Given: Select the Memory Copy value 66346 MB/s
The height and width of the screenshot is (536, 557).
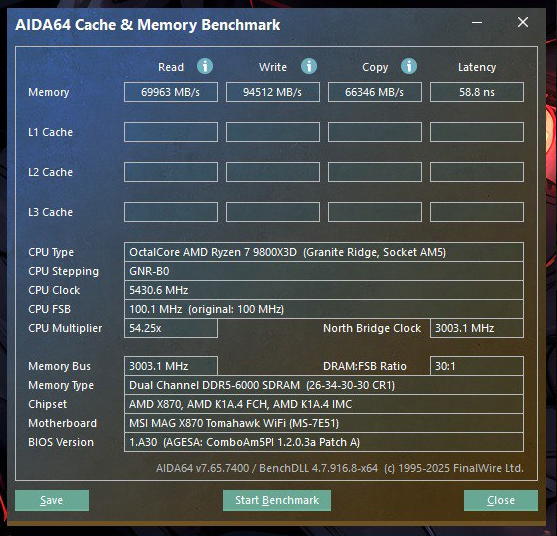Looking at the screenshot, I should pos(375,92).
